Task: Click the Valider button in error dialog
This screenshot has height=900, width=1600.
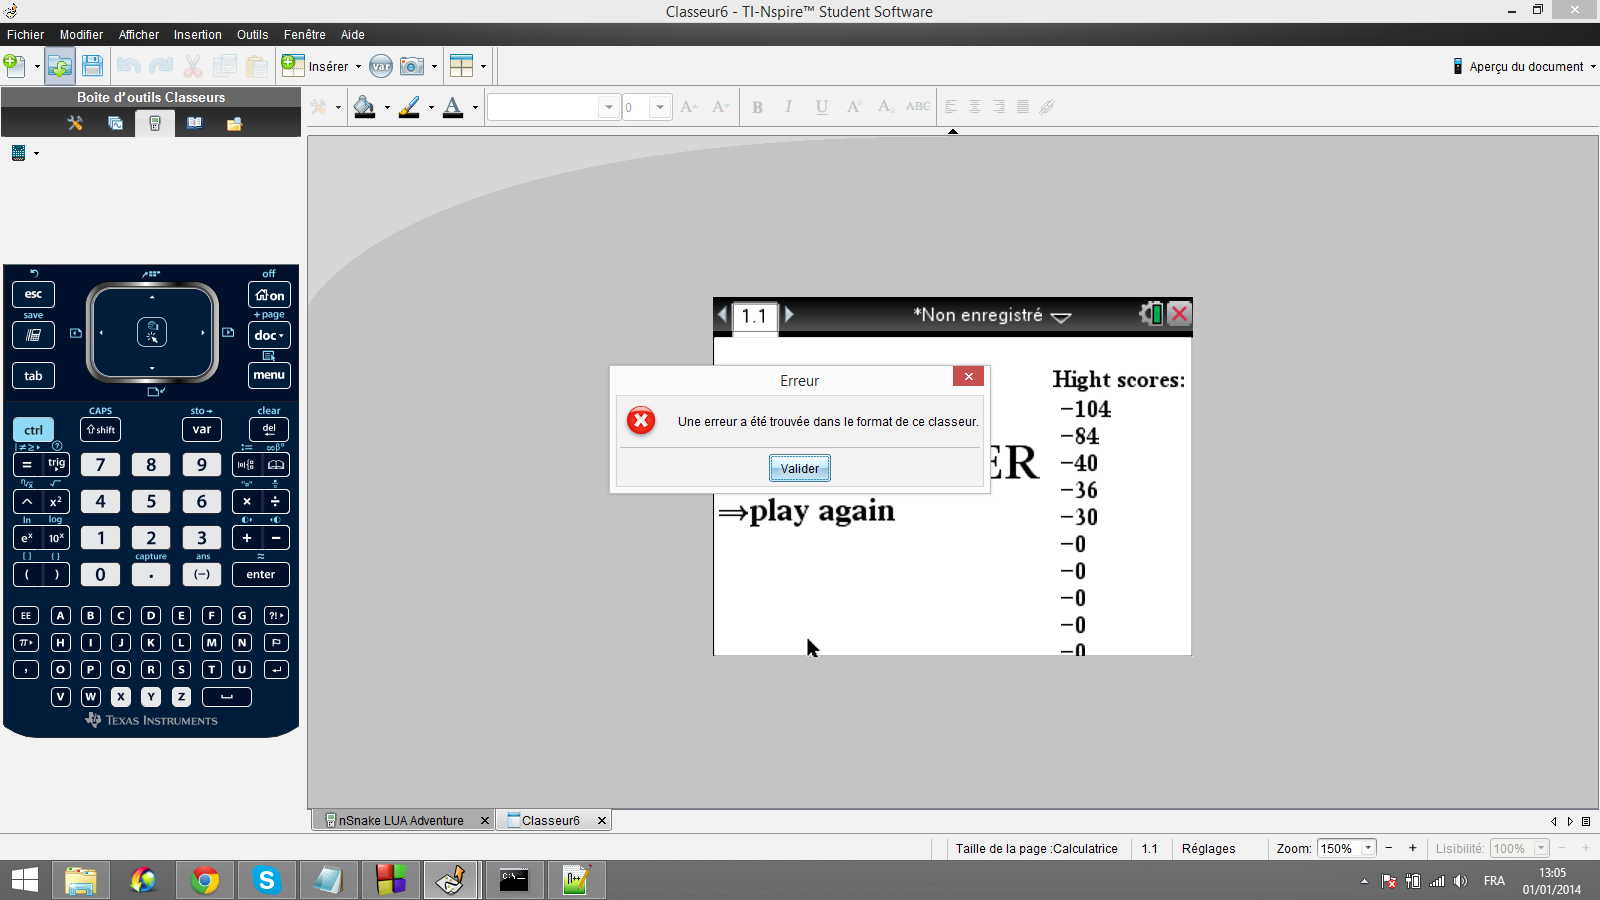Action: coord(800,468)
